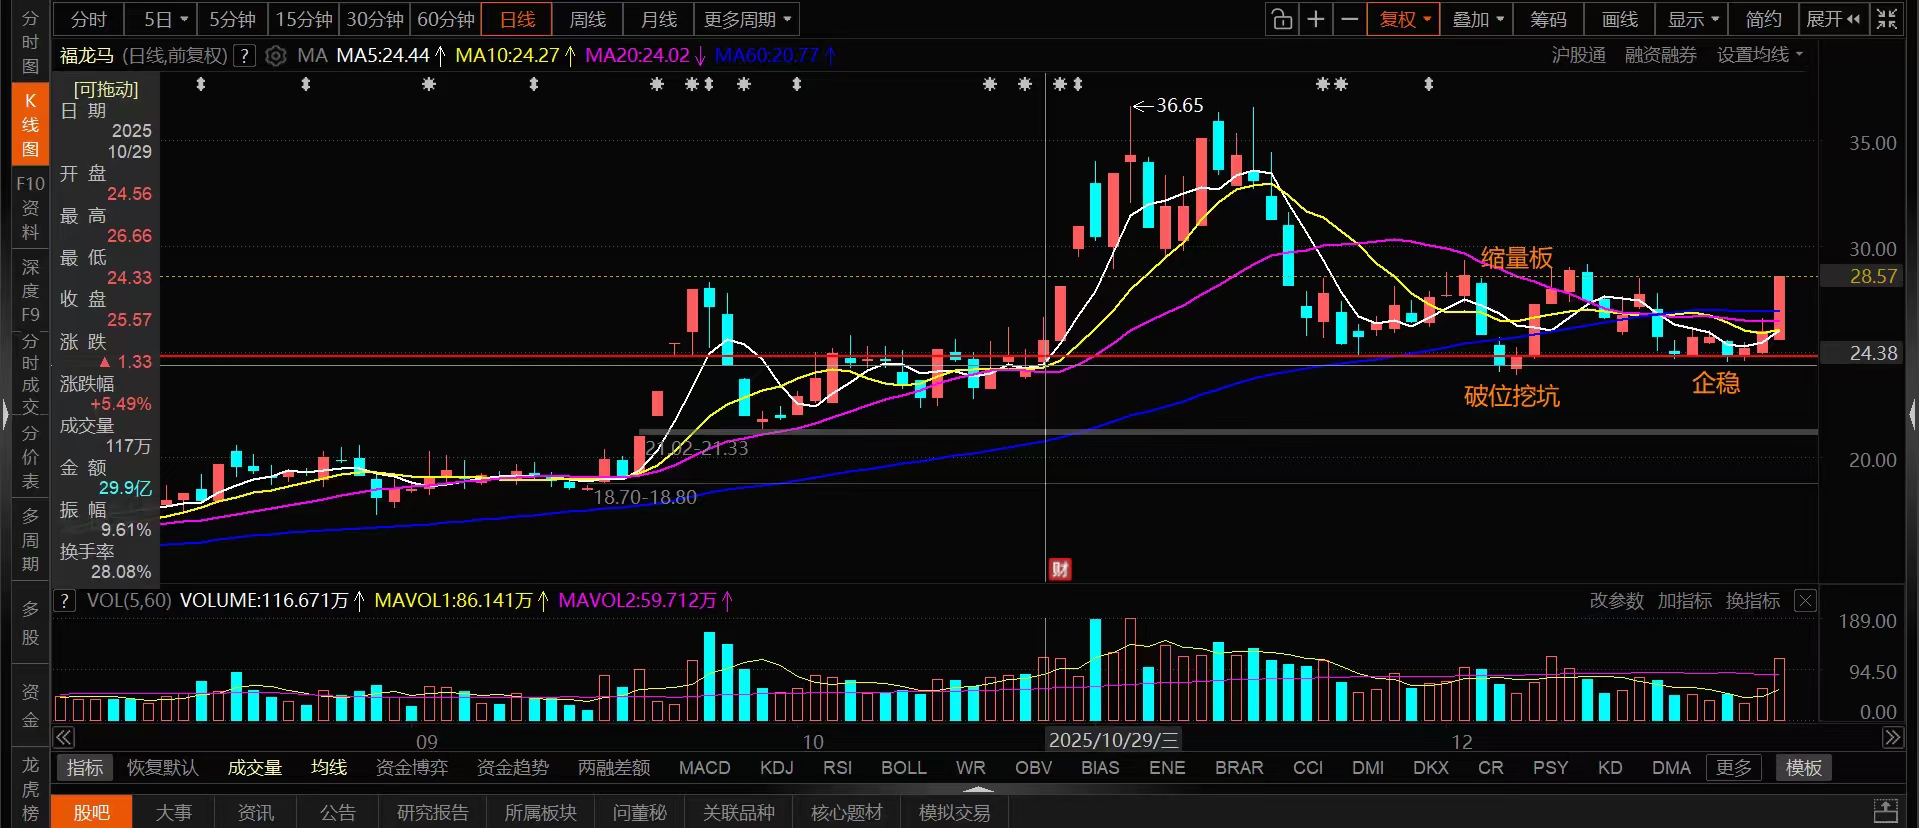1919x828 pixels.
Task: Click the unlock padlock icon in top toolbar
Action: pyautogui.click(x=1281, y=19)
